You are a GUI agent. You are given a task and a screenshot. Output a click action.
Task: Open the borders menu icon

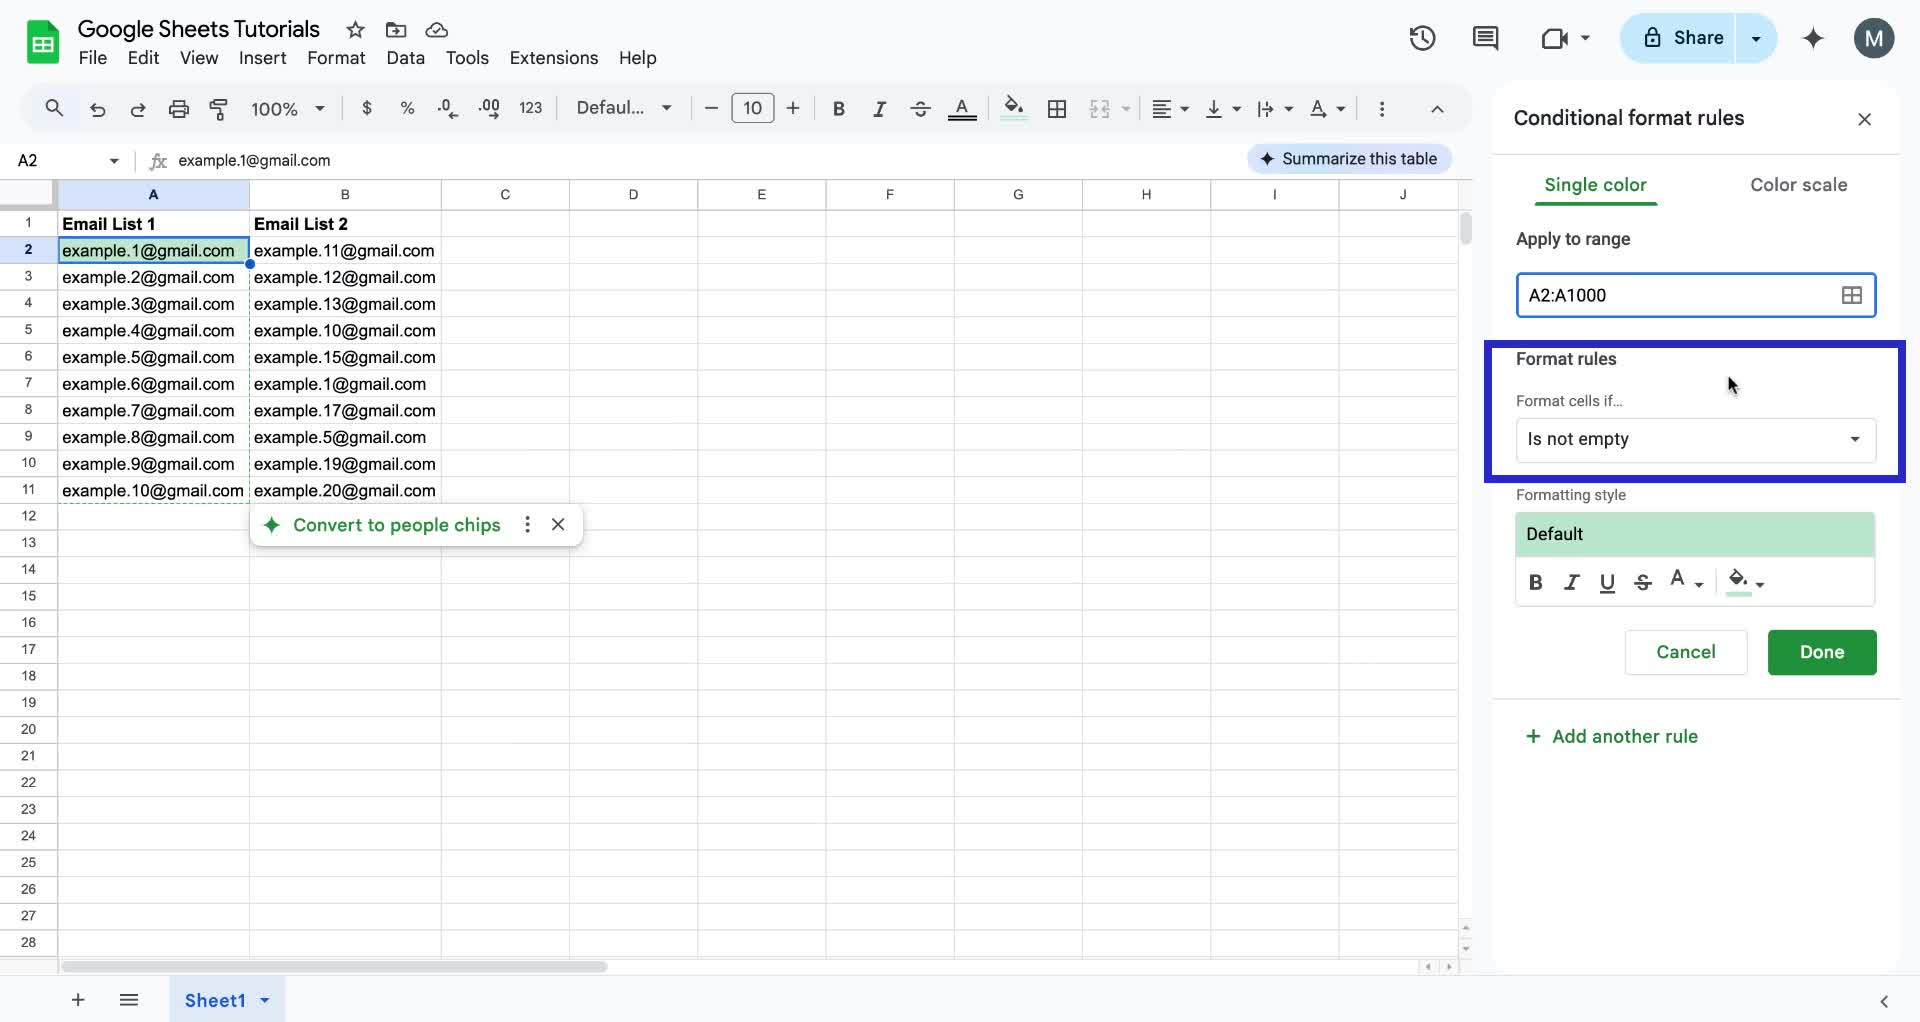point(1056,108)
